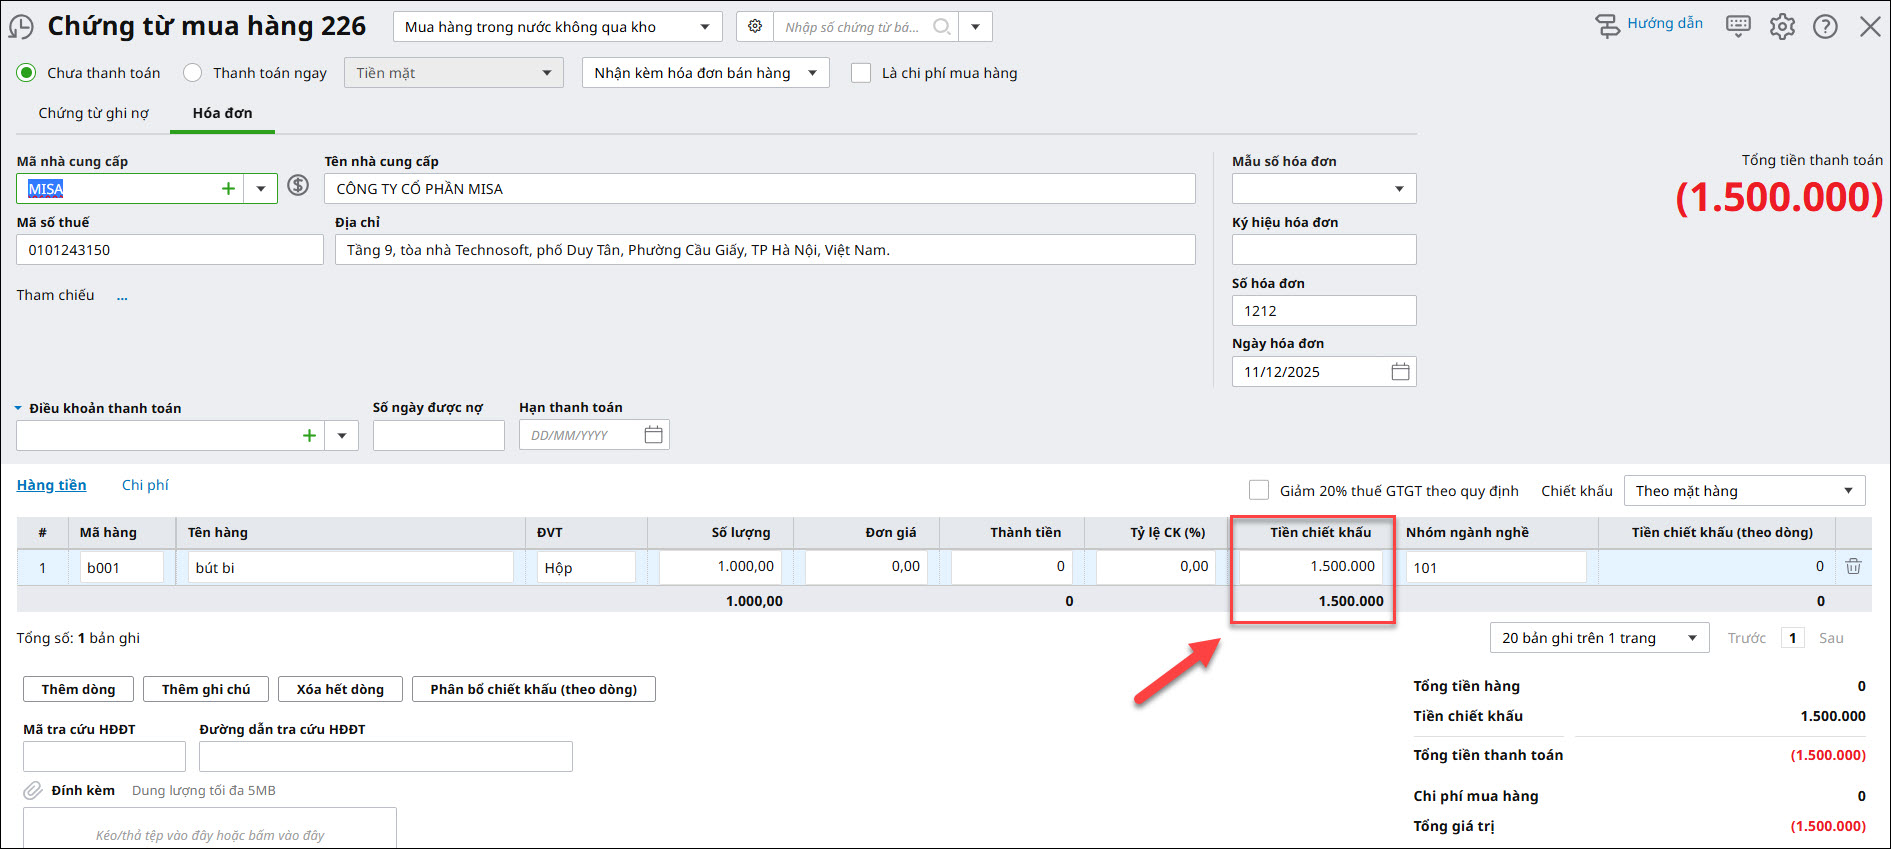Enable Là chi phí mua hàng checkbox

point(860,73)
